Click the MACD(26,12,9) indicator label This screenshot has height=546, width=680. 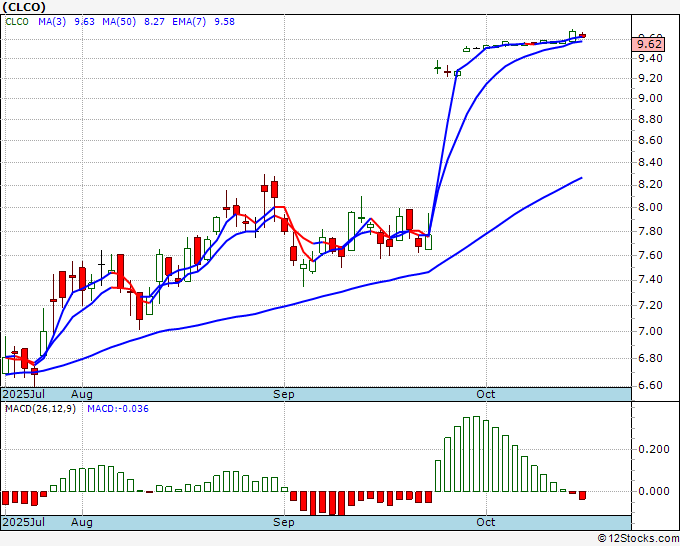(x=40, y=409)
